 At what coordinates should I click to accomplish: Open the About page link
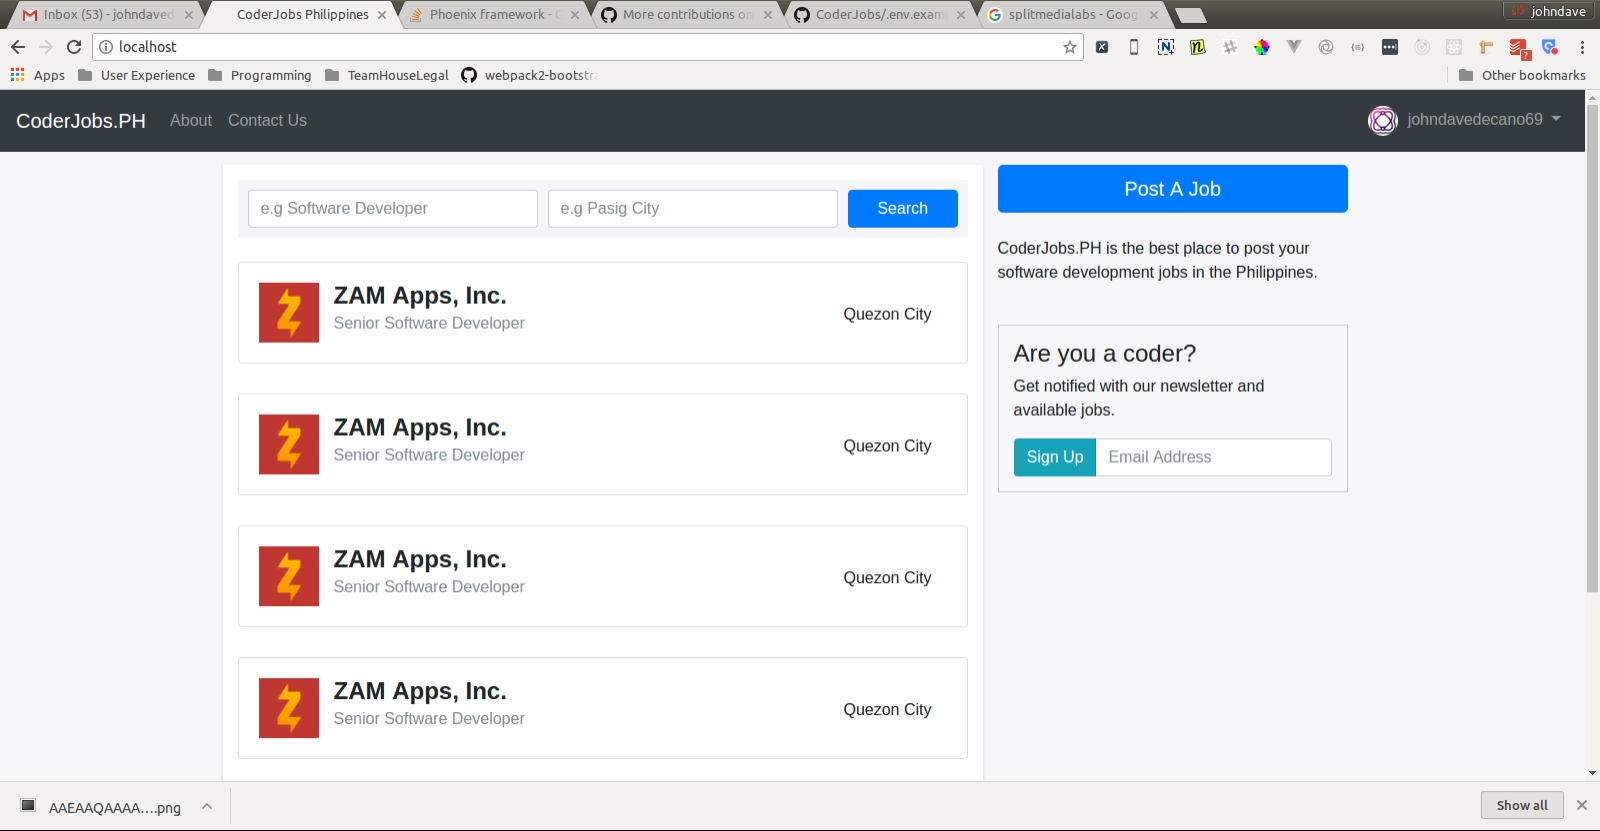[x=191, y=120]
